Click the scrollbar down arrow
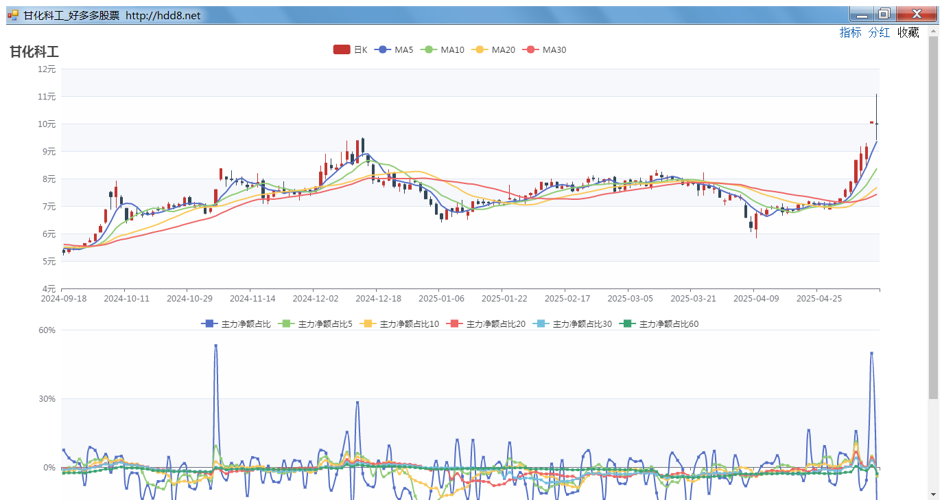Screen dimensions: 942x500 933,495
